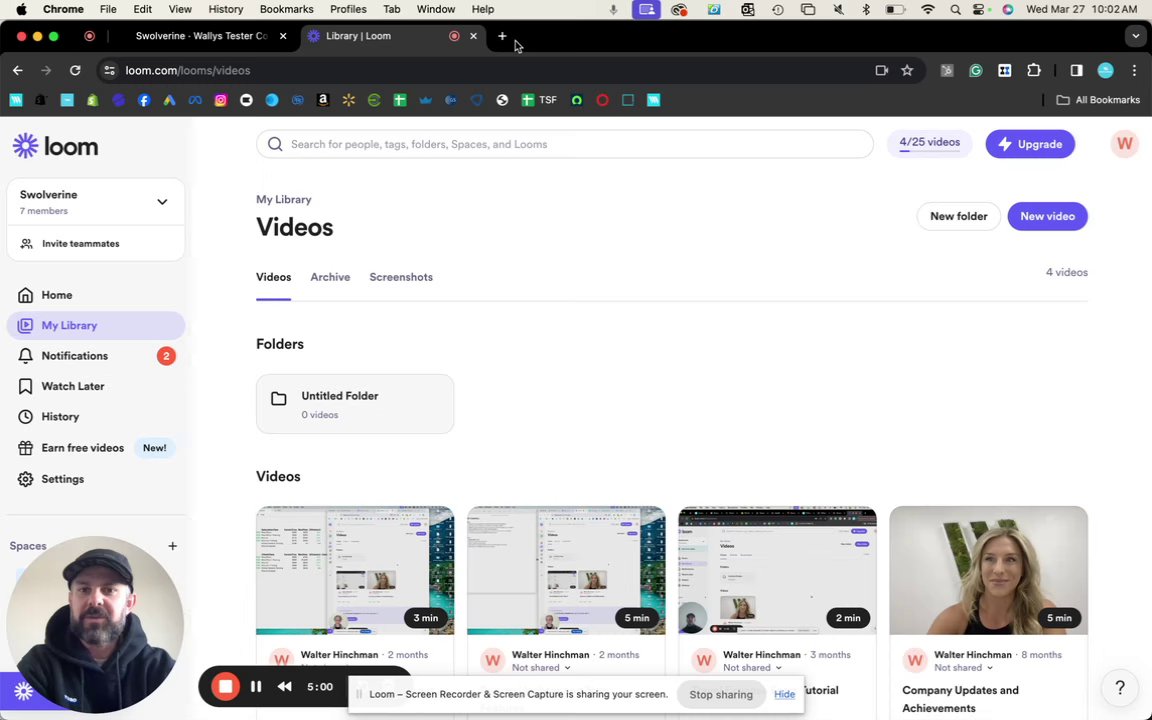
Task: Open the 4/25 videos usage indicator
Action: coord(929,143)
